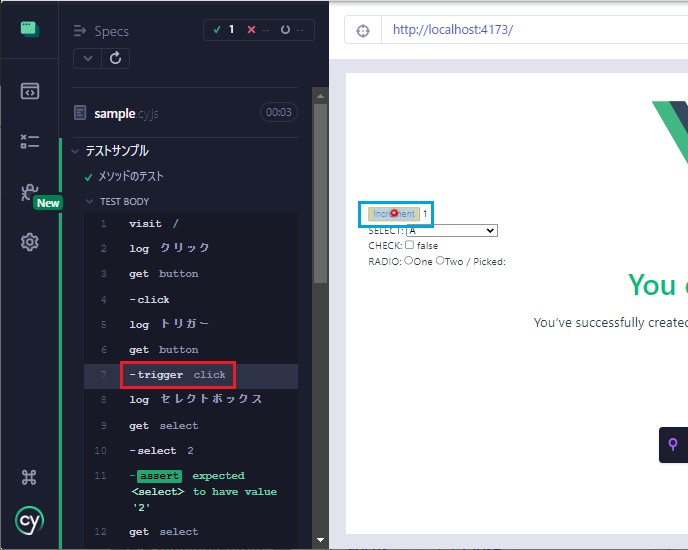The width and height of the screenshot is (688, 550).
Task: Select the -trigger click command row
Action: pos(191,375)
